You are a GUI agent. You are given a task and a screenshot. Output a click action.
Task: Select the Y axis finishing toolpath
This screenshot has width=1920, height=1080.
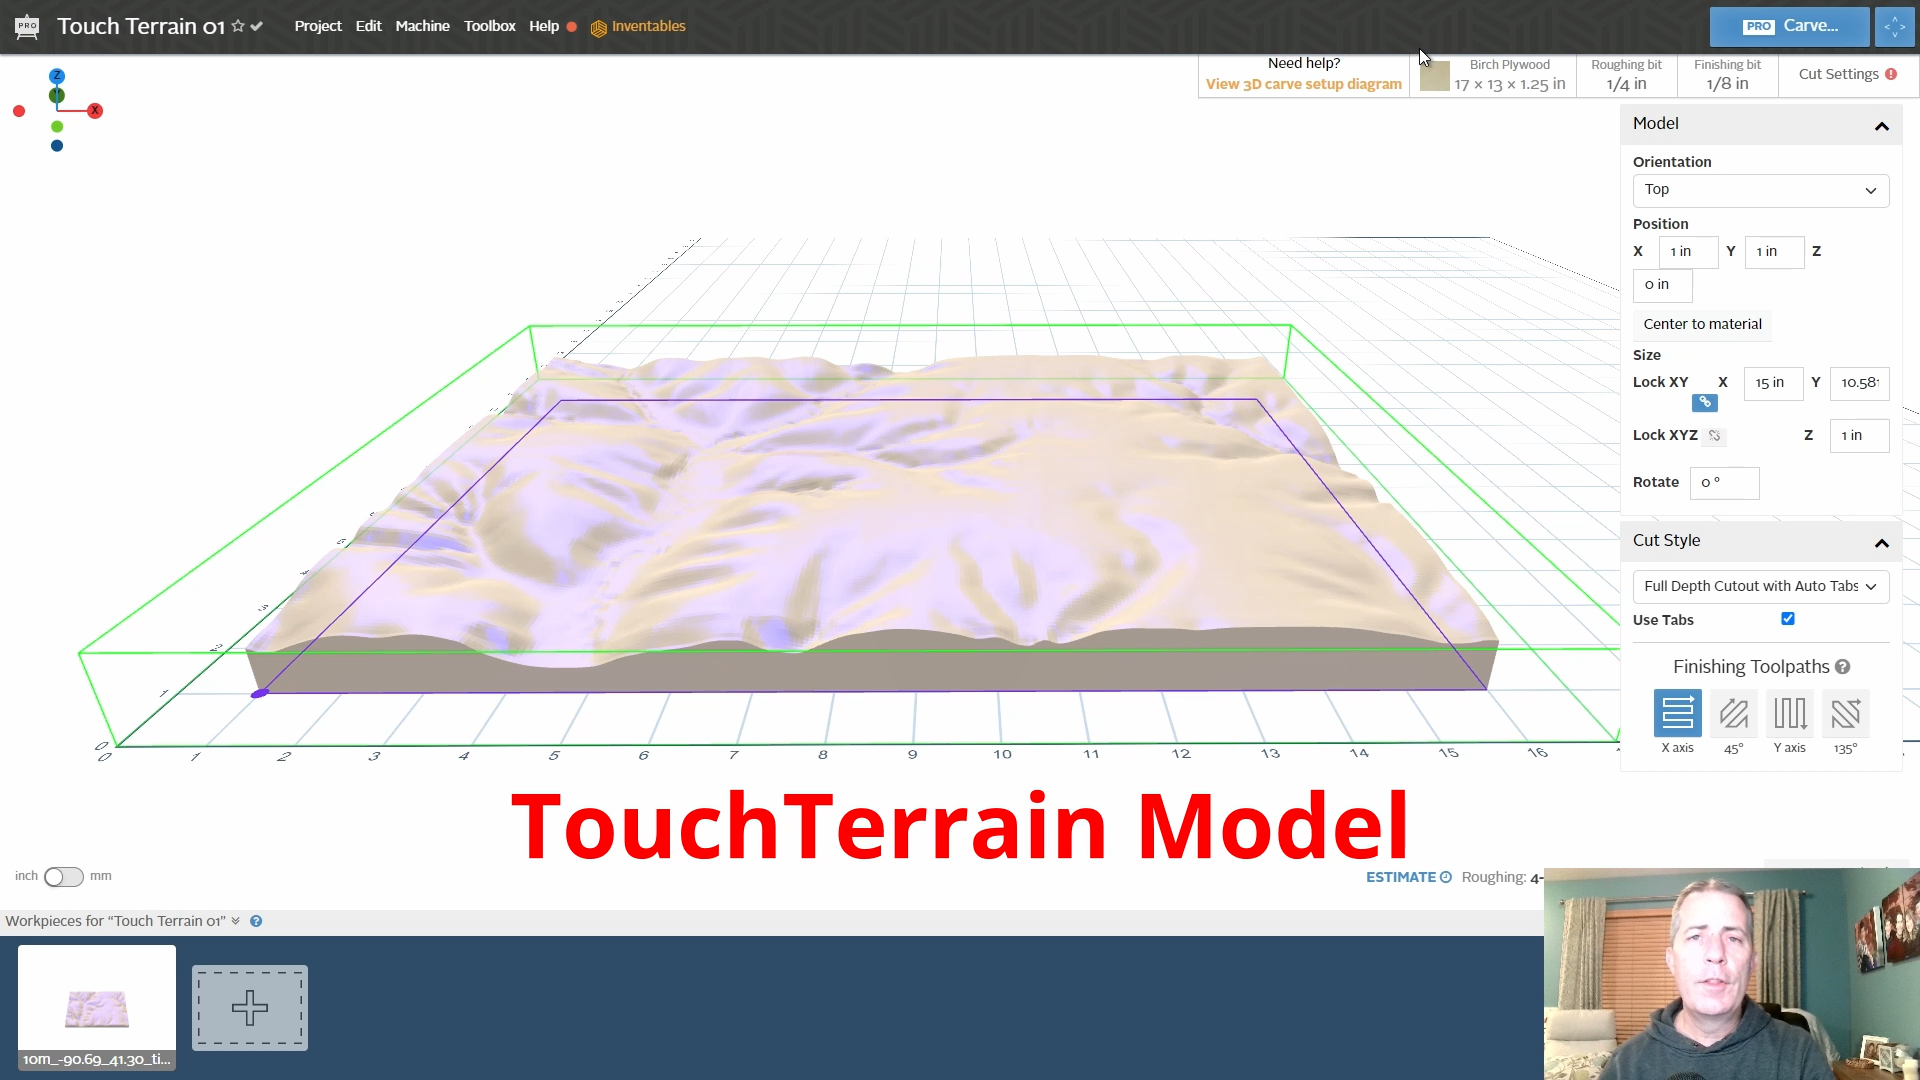1790,714
